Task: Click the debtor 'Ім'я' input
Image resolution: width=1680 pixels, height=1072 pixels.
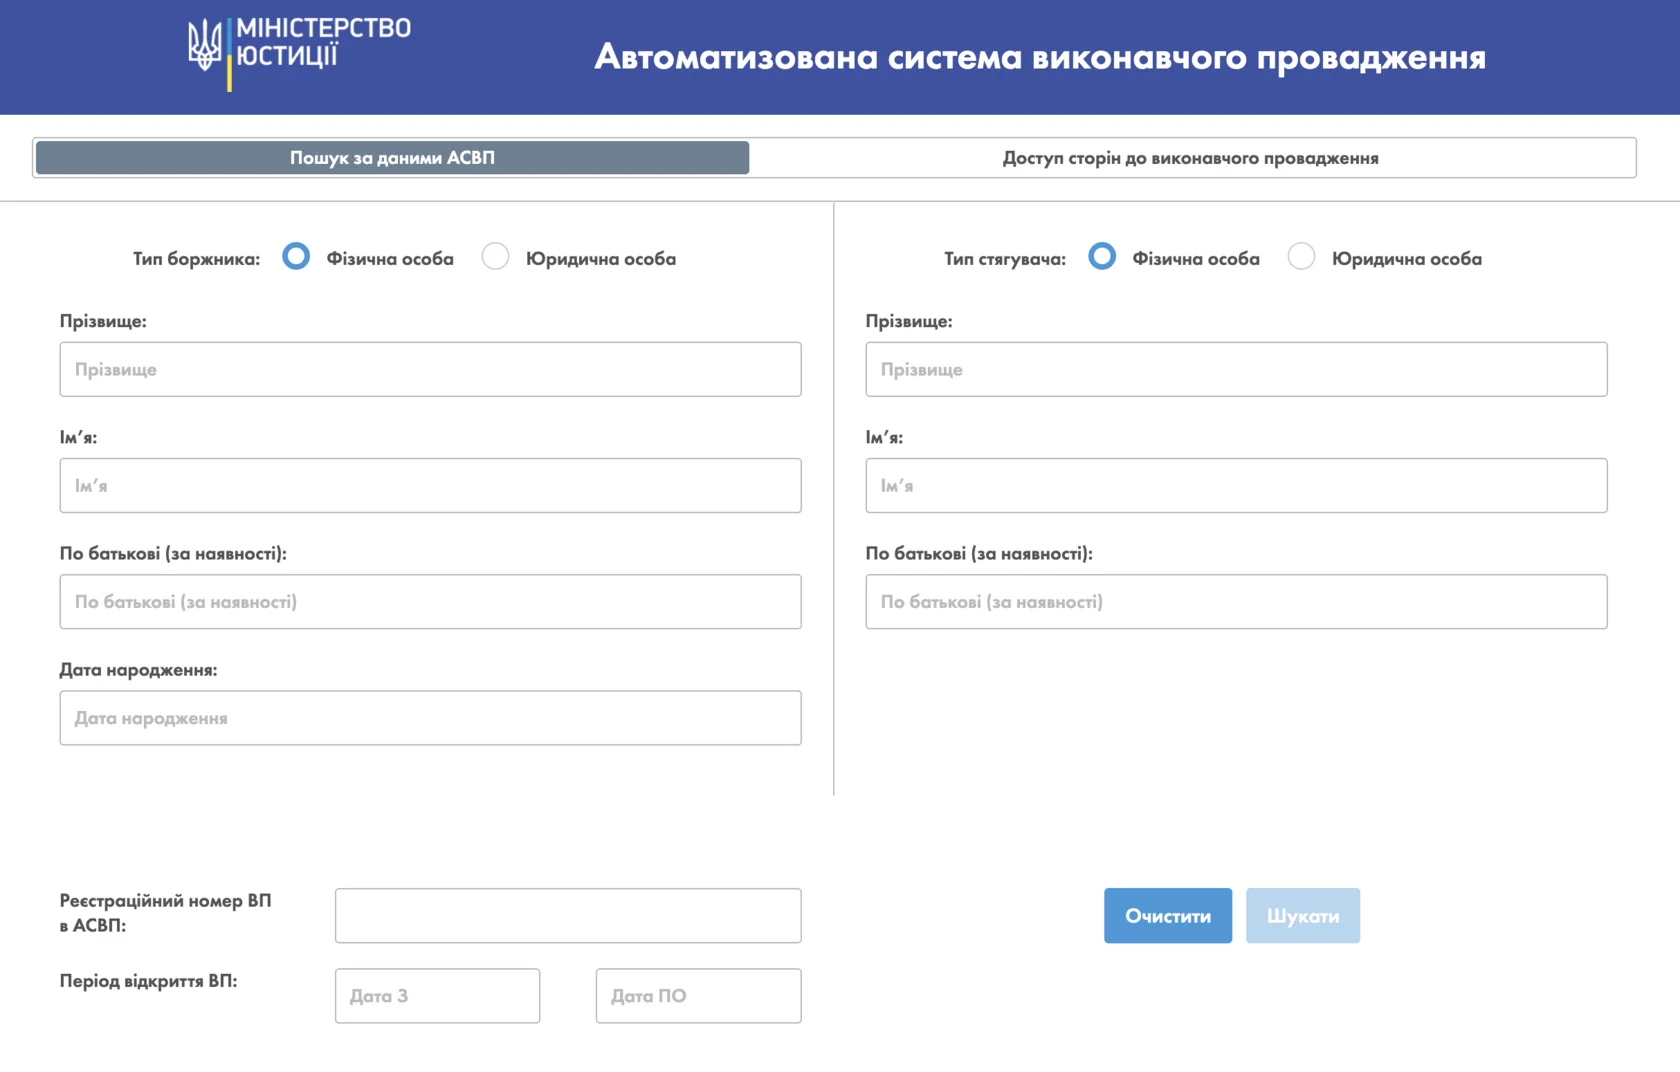Action: [430, 485]
